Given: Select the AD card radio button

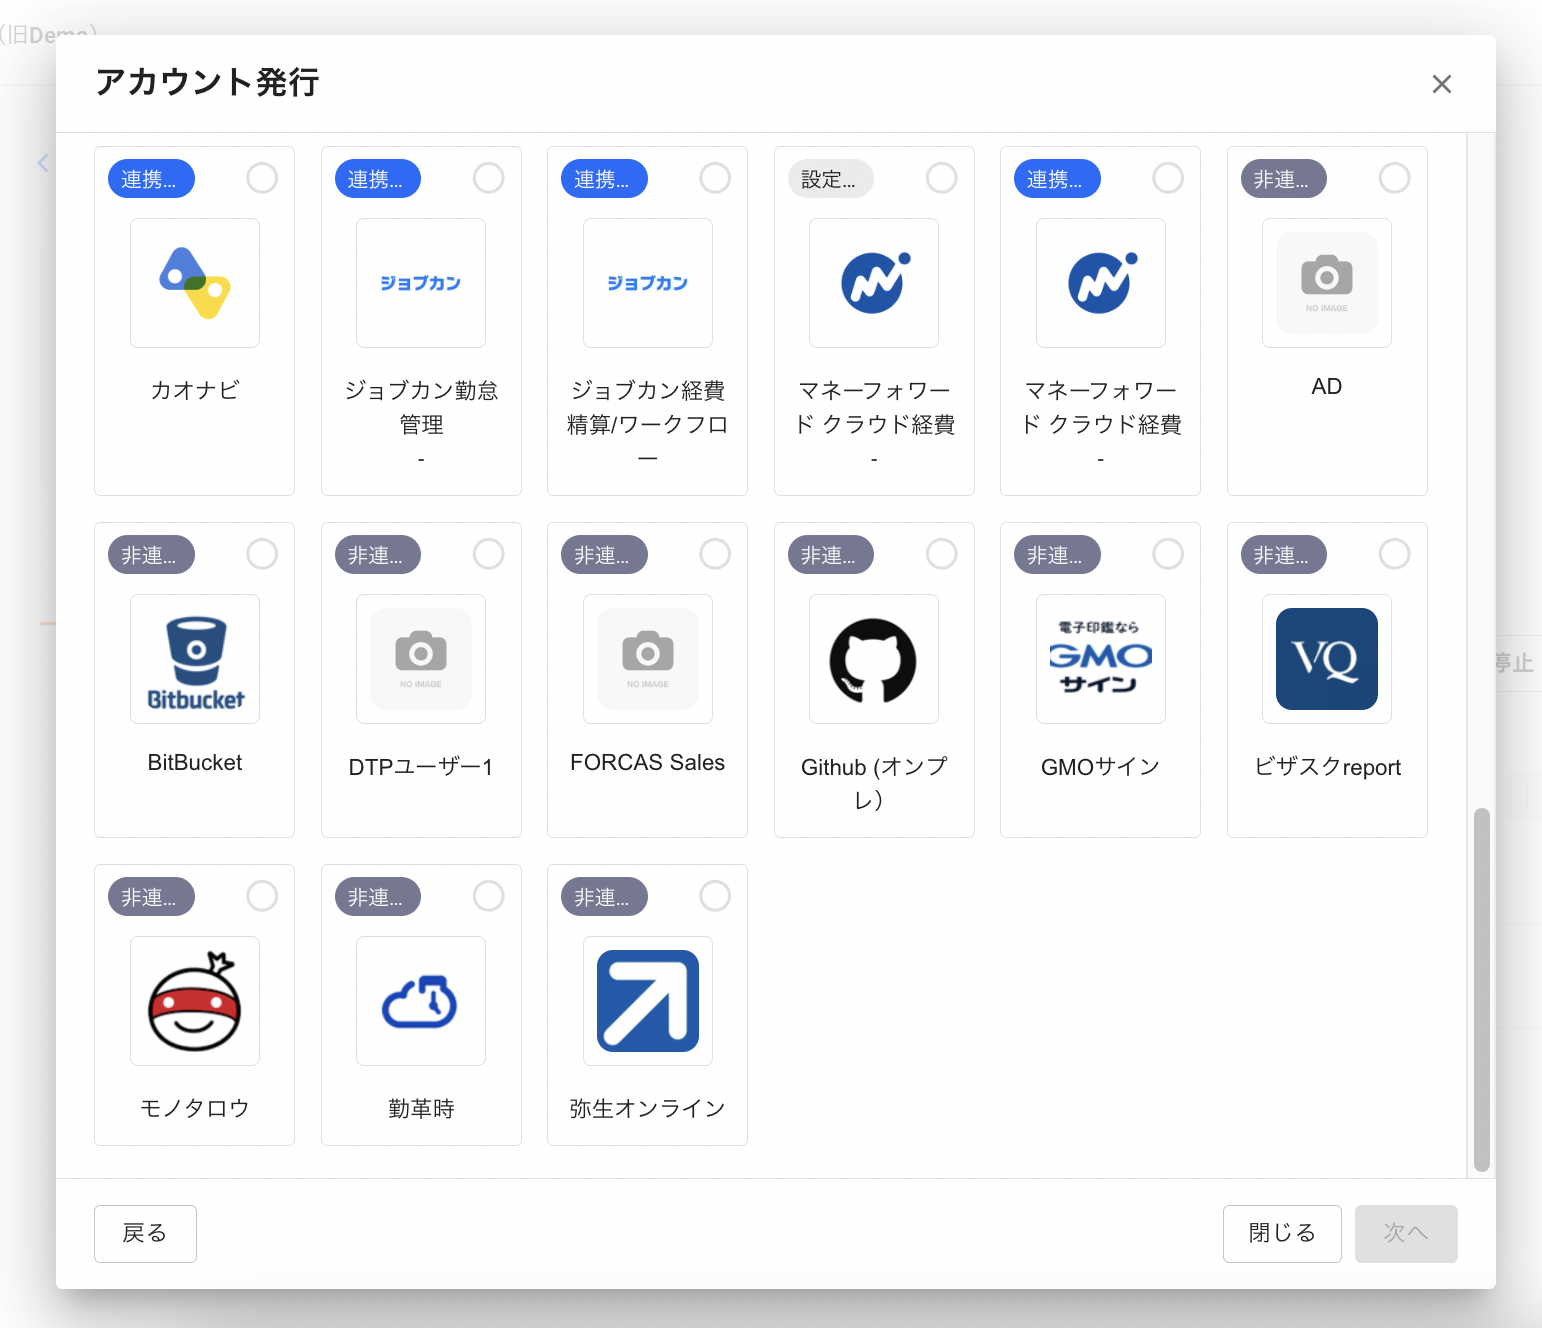Looking at the screenshot, I should [x=1394, y=178].
